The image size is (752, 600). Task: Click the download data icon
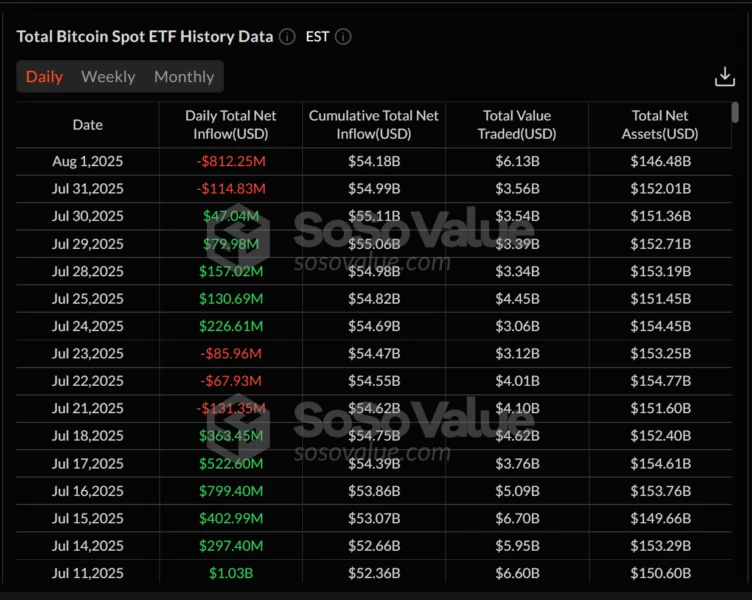tap(724, 77)
